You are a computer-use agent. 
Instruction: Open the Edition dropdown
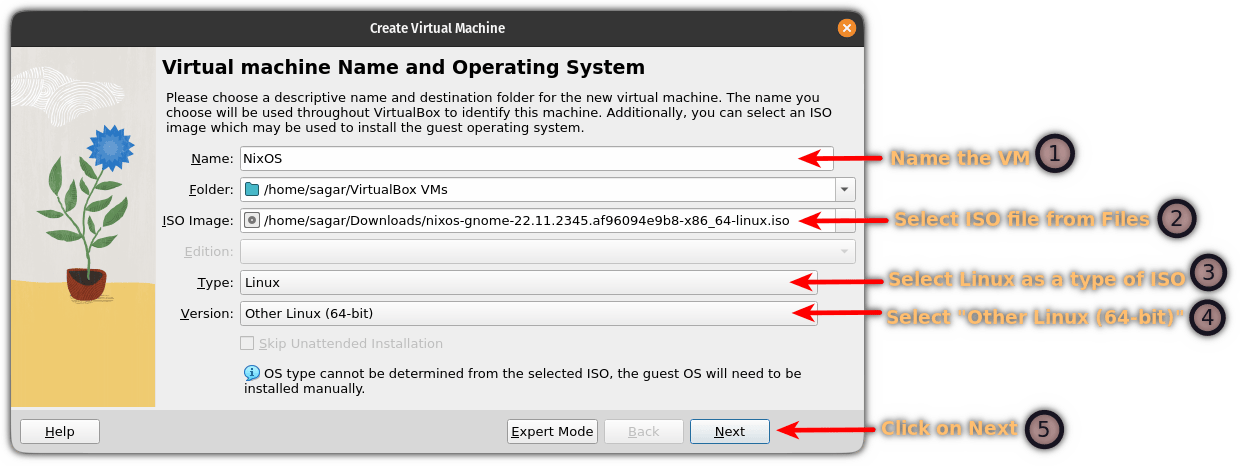click(x=547, y=252)
